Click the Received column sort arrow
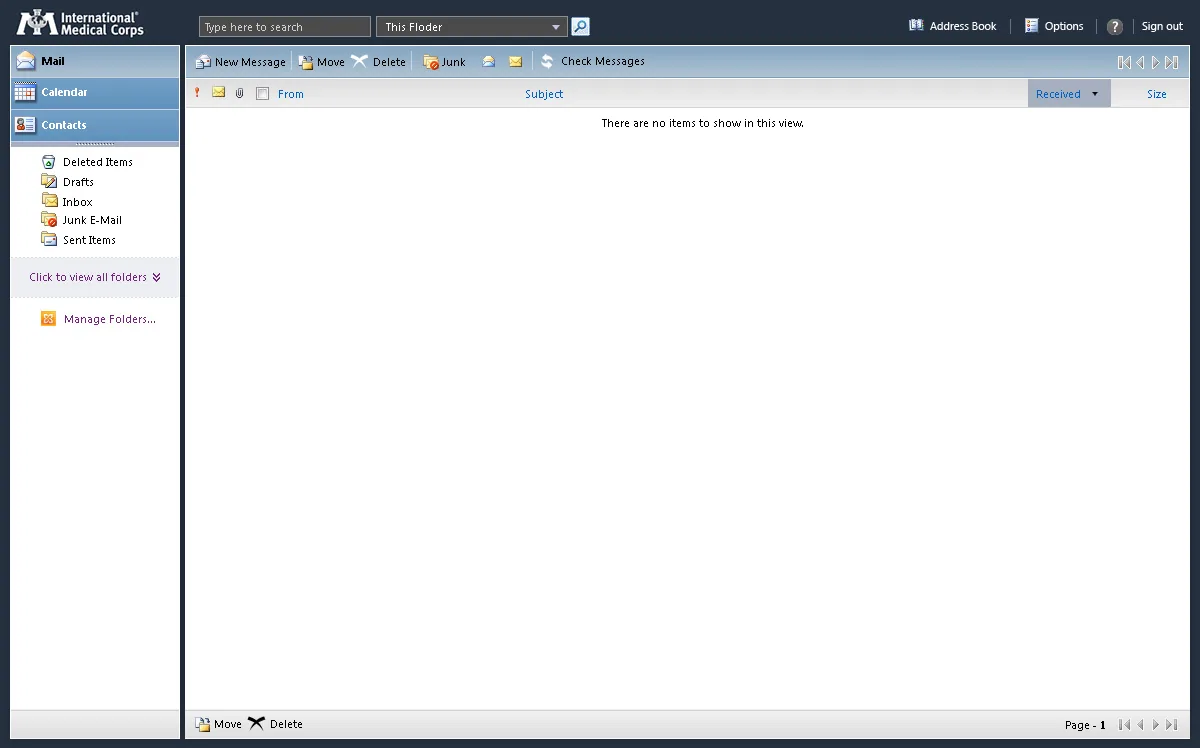 pos(1095,94)
